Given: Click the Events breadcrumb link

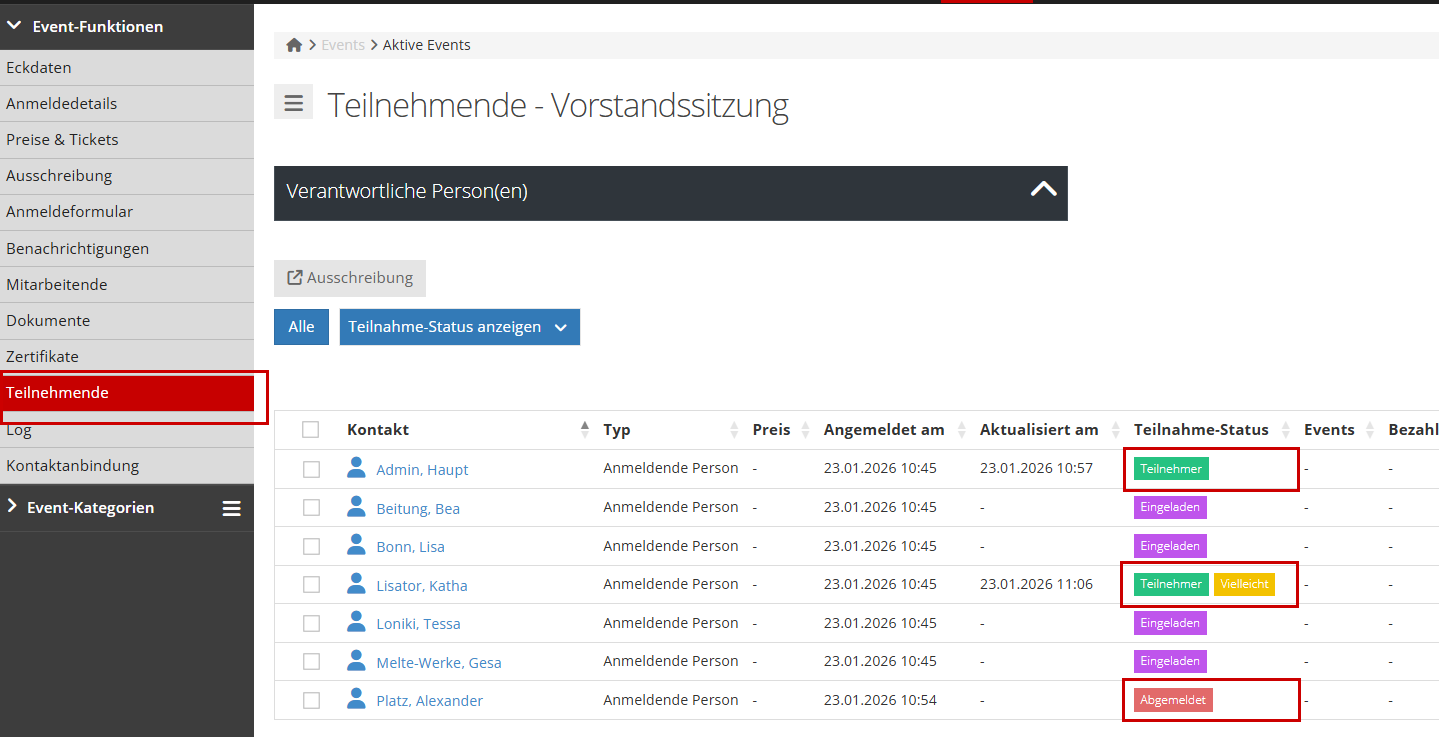Looking at the screenshot, I should [343, 45].
